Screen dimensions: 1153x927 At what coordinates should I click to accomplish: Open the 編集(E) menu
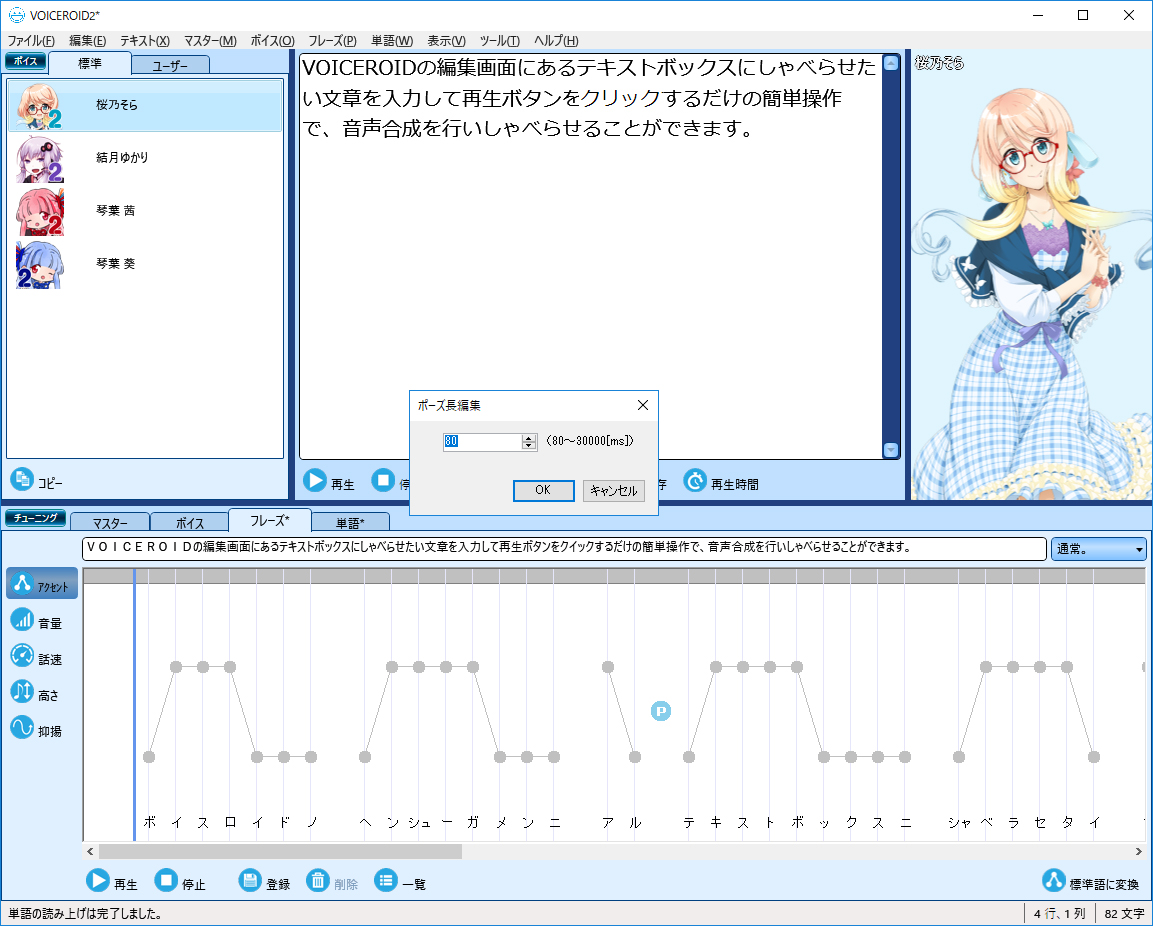click(x=88, y=40)
